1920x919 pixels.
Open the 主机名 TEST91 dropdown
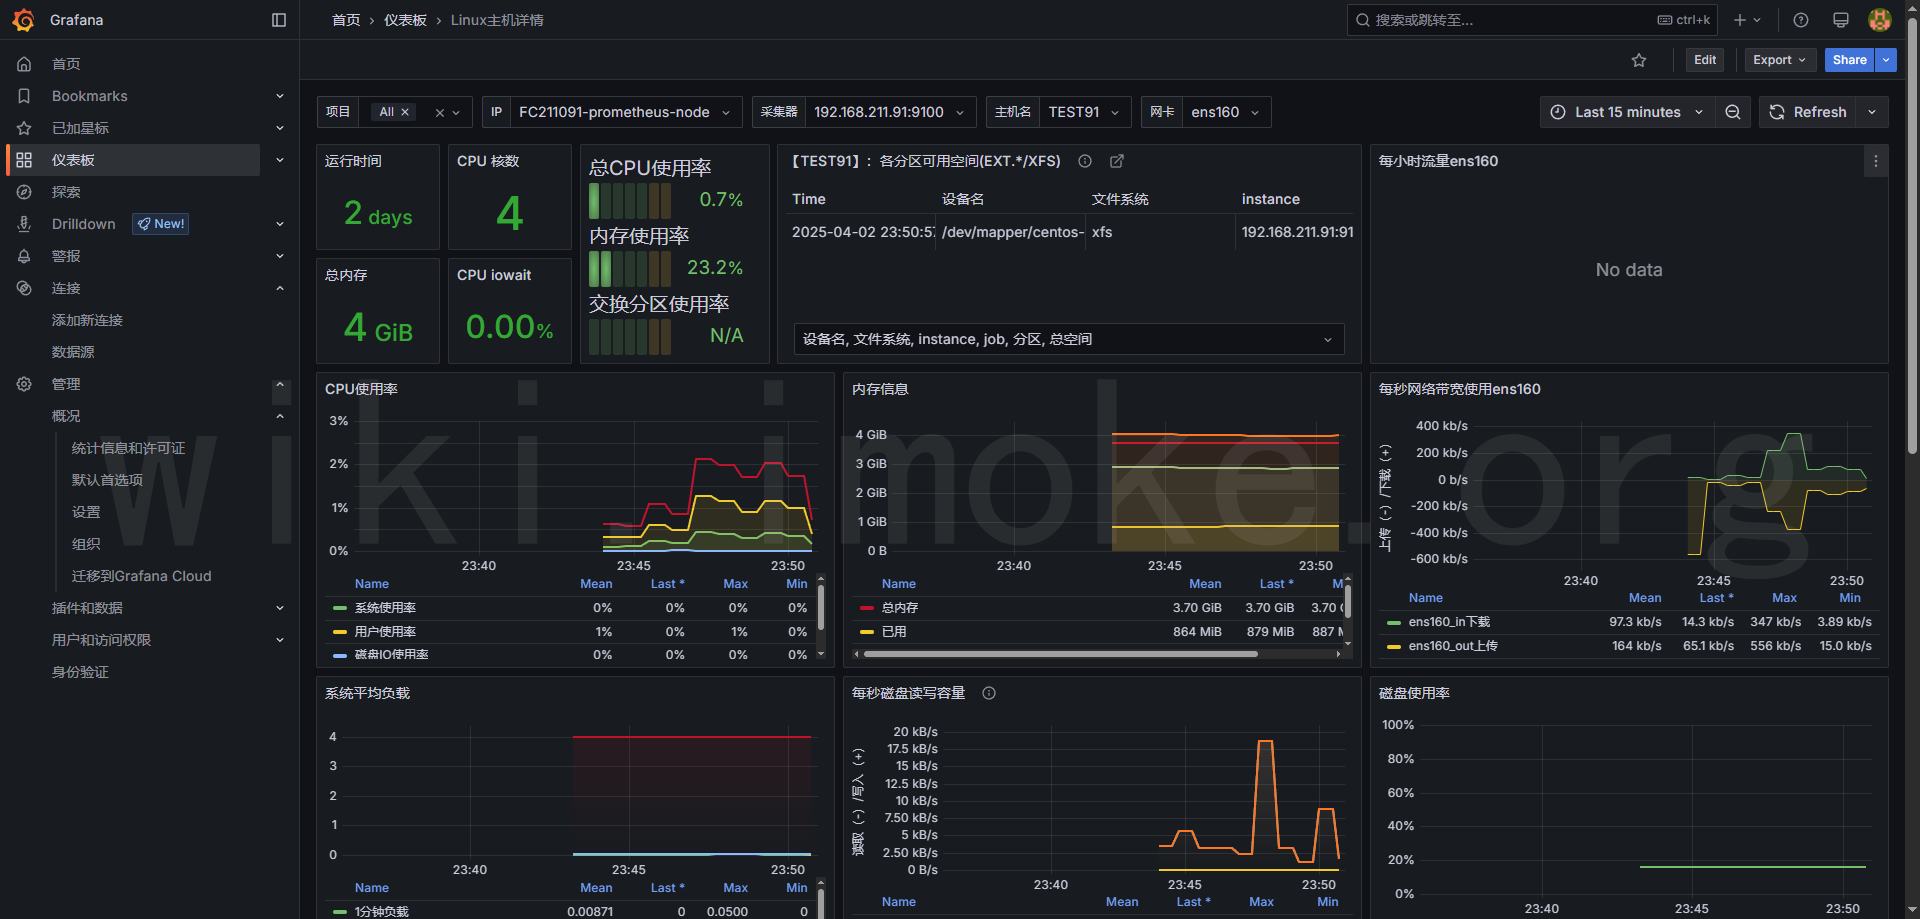(x=1085, y=112)
